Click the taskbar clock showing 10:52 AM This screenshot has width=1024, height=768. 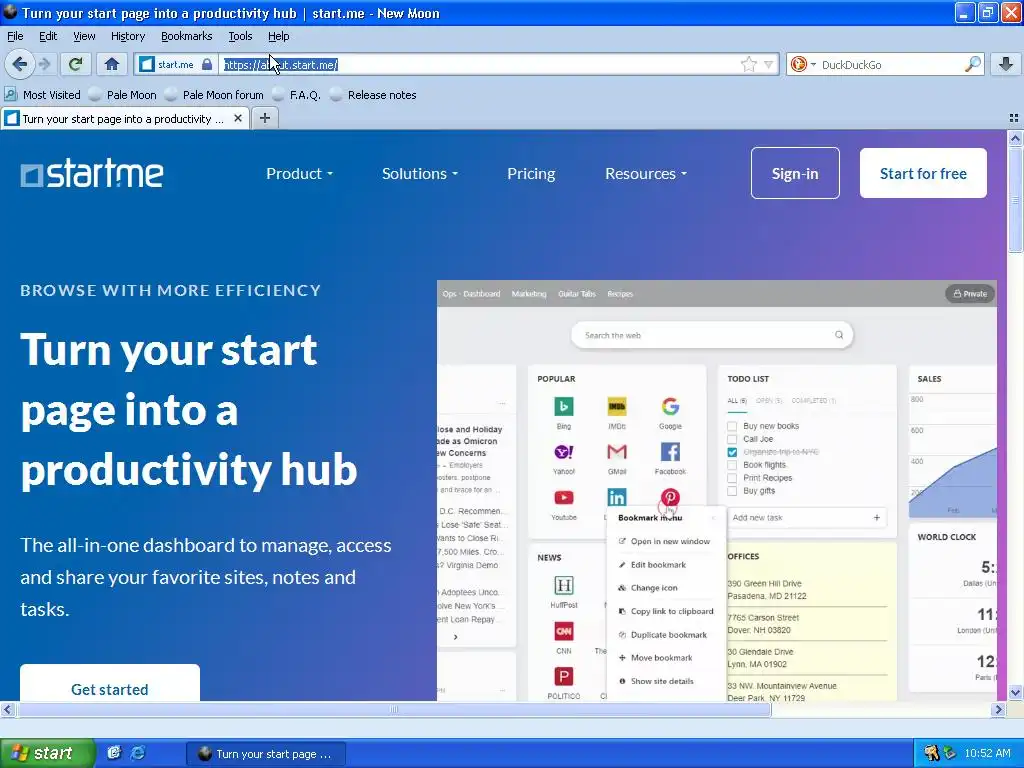(987, 753)
